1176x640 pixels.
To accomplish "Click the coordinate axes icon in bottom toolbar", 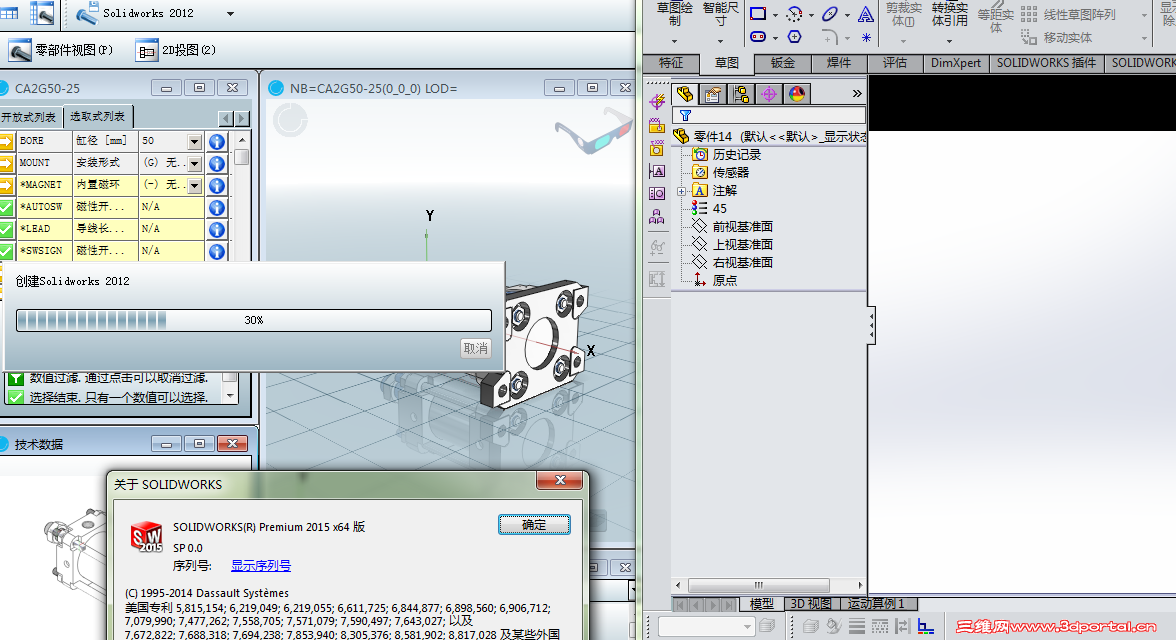I will tap(926, 626).
